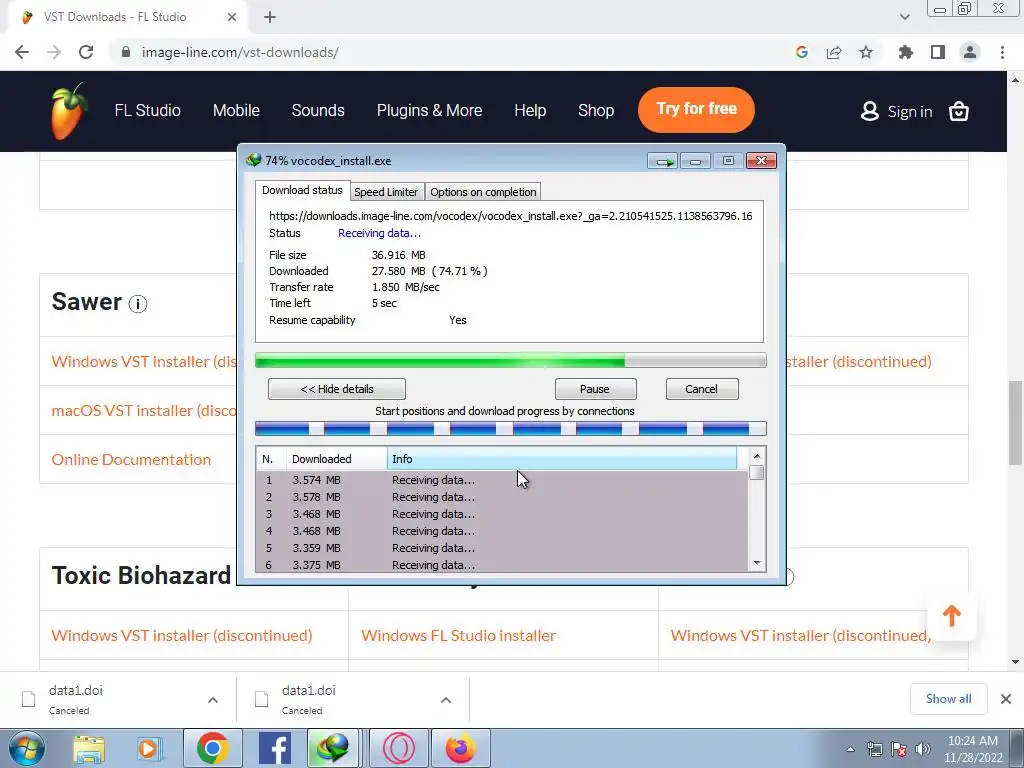Select the Download status tab
The width and height of the screenshot is (1024, 768).
coord(302,190)
